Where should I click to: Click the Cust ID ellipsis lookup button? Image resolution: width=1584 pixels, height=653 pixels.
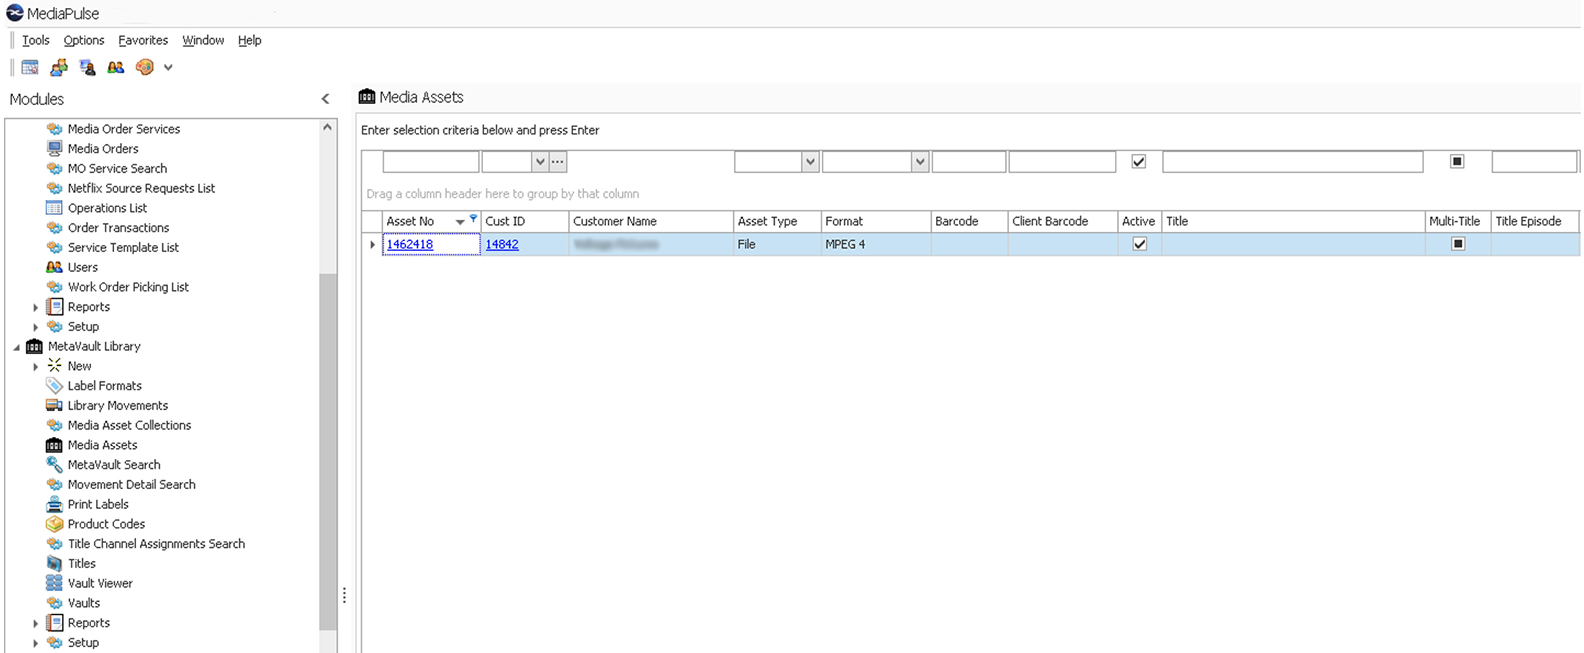click(x=558, y=161)
